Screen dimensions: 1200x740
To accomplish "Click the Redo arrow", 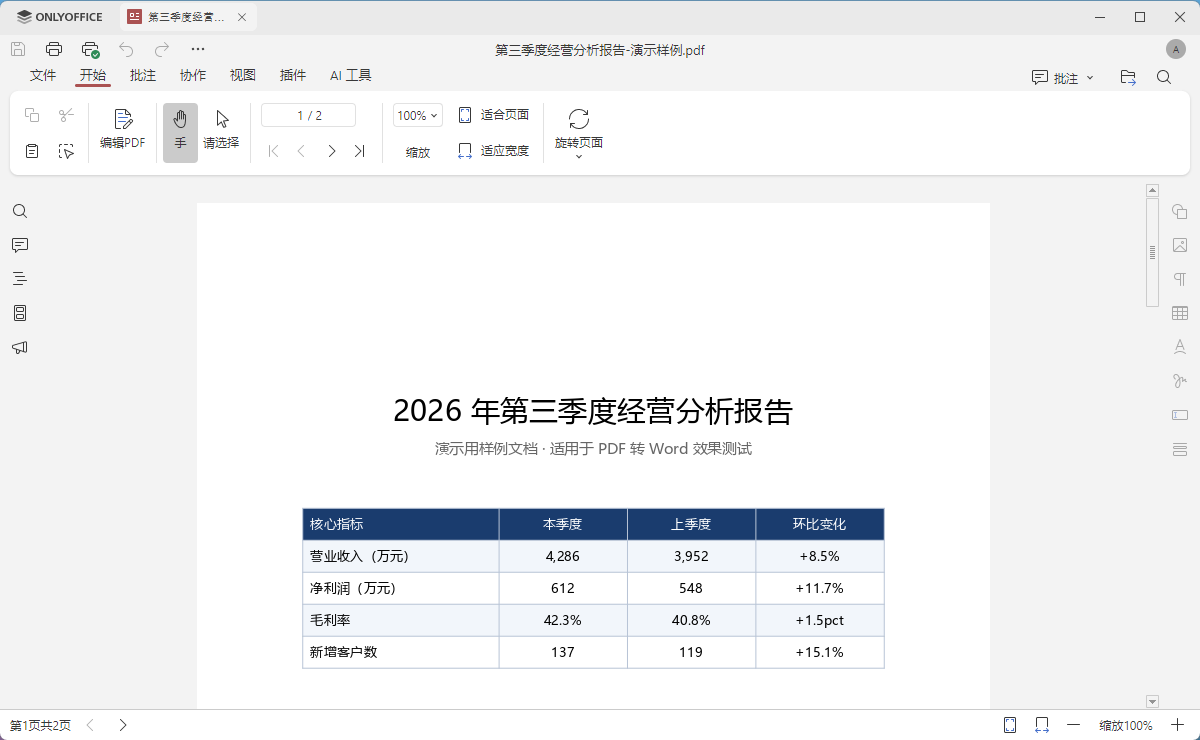I will click(162, 49).
